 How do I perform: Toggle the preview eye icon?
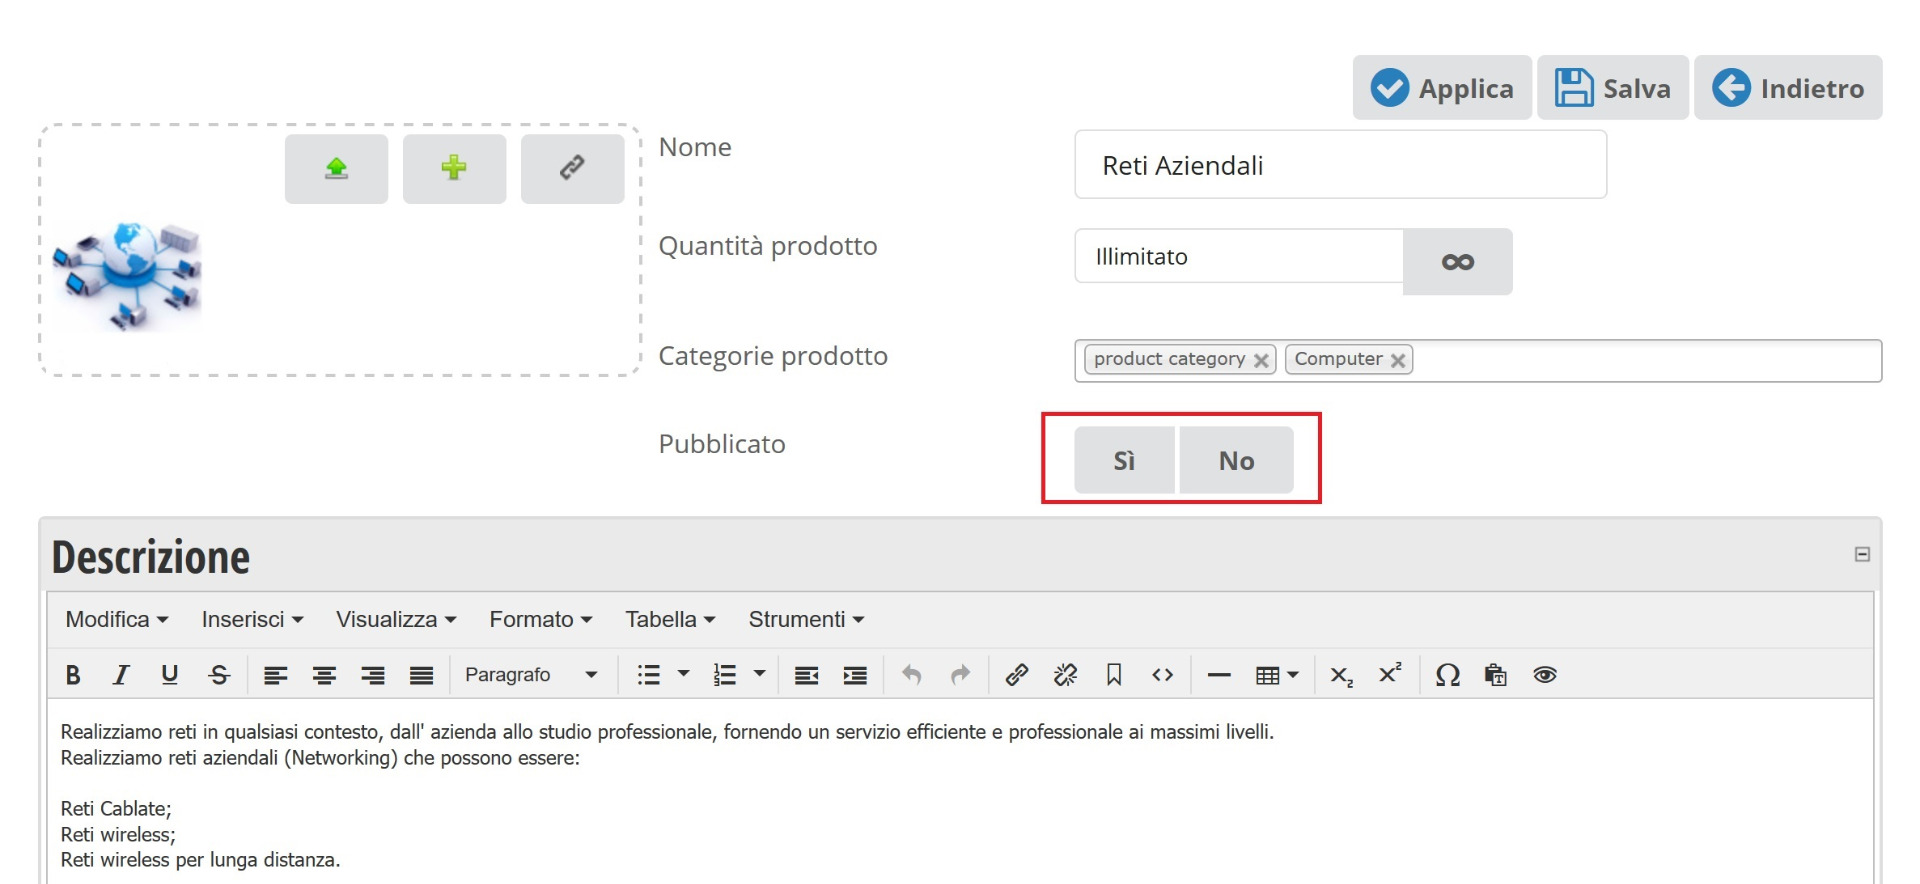tap(1544, 675)
